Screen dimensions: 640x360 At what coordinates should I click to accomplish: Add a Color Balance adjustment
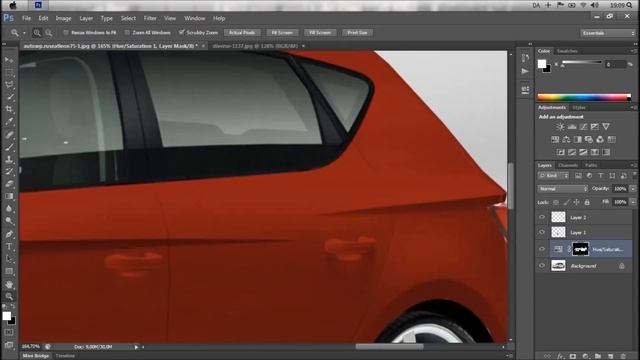pyautogui.click(x=566, y=140)
